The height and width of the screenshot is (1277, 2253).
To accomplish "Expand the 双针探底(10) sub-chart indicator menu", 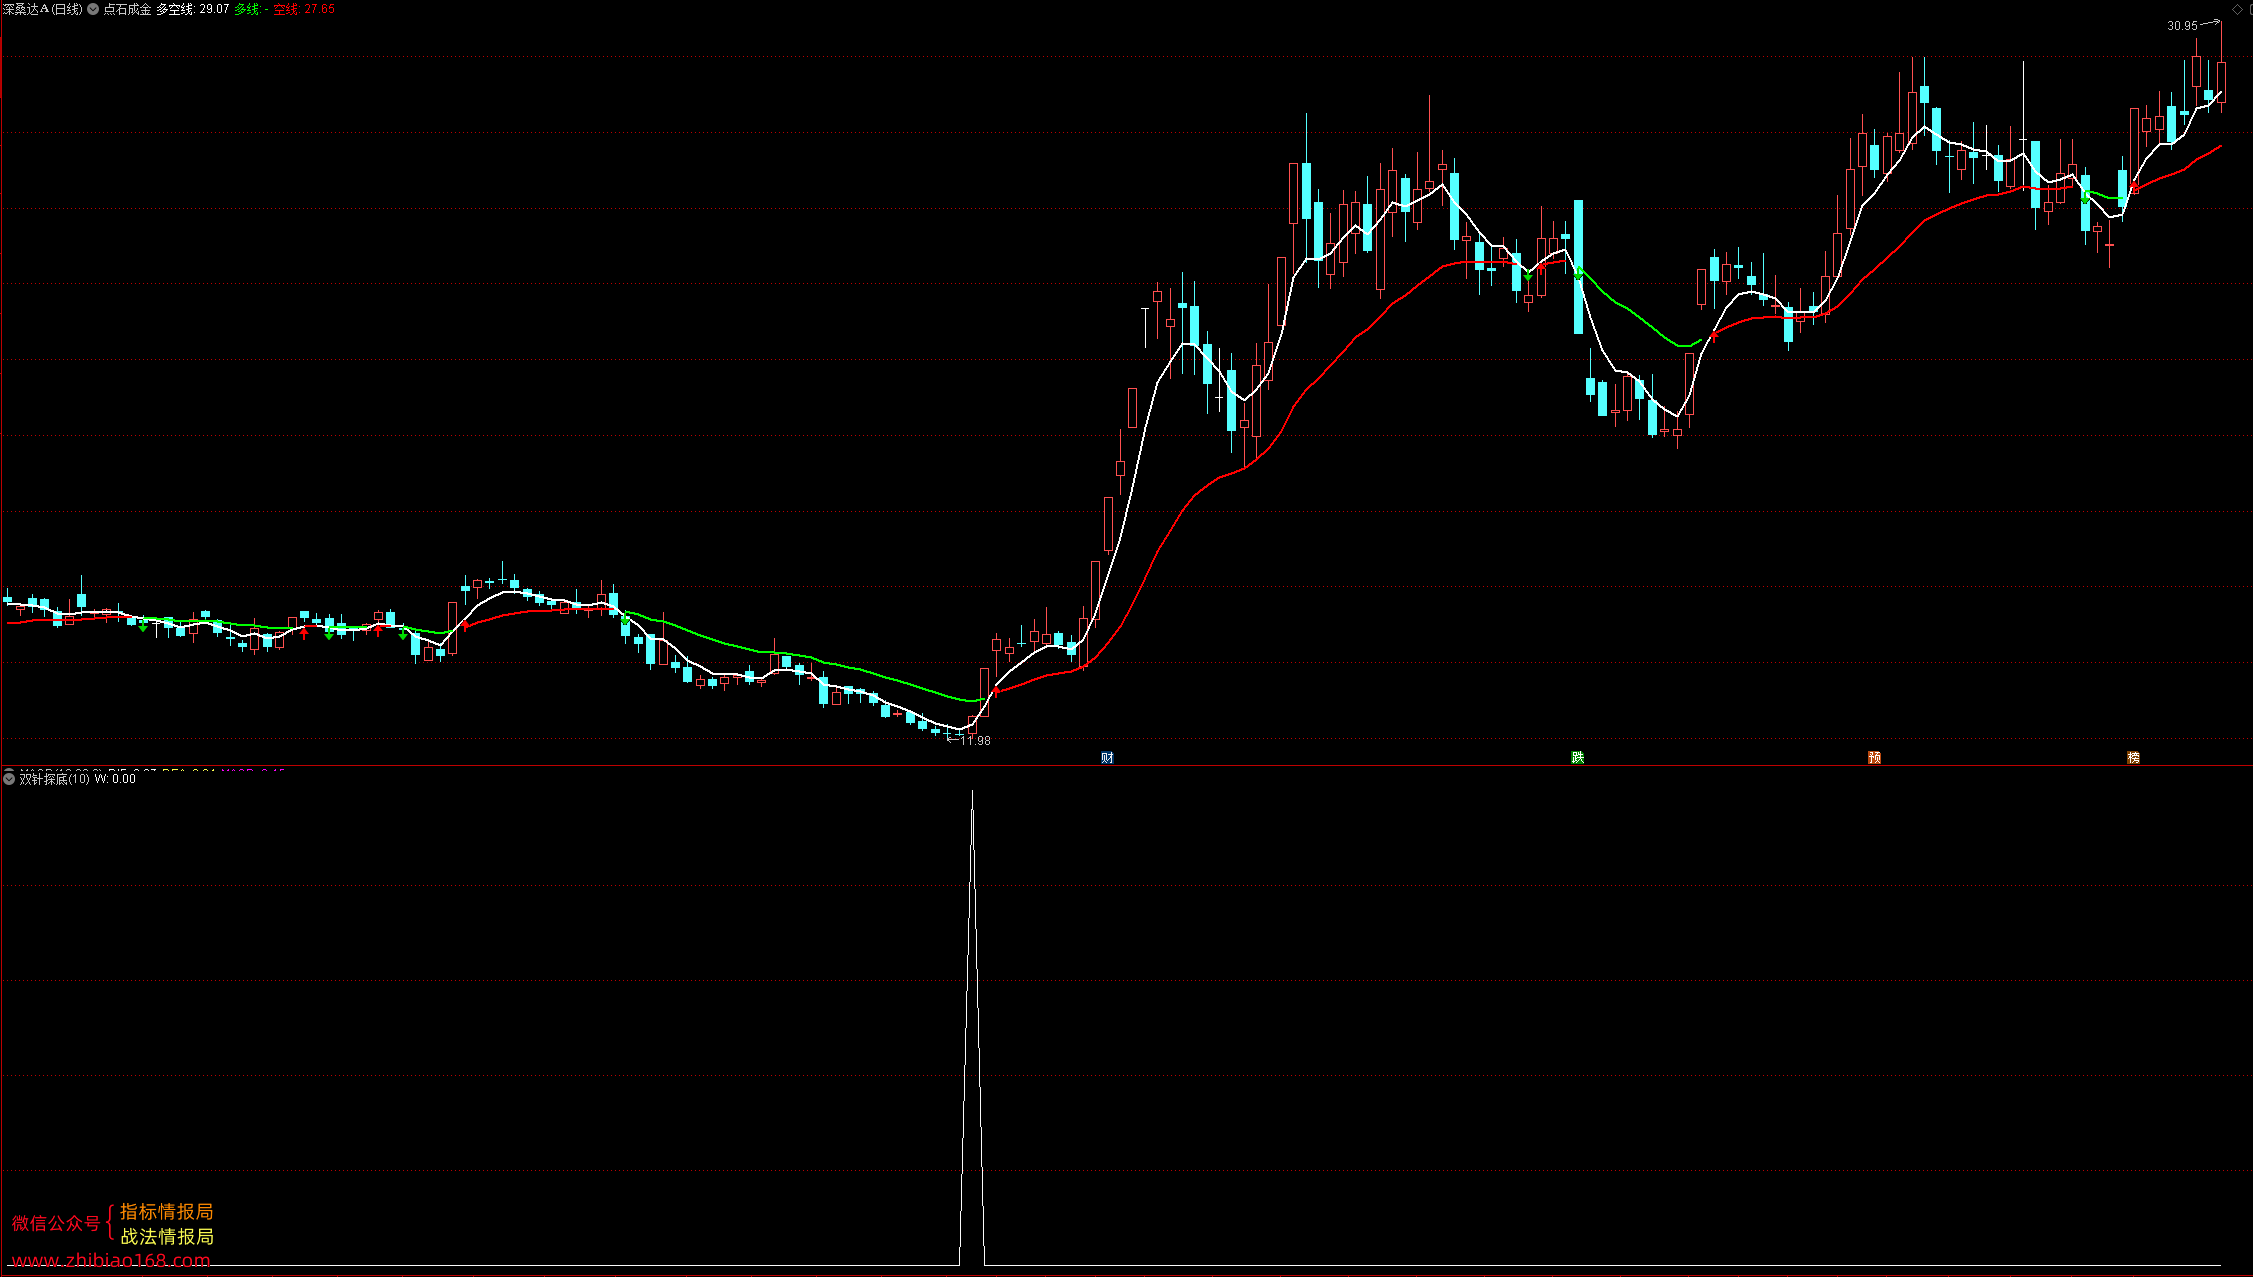I will [9, 779].
